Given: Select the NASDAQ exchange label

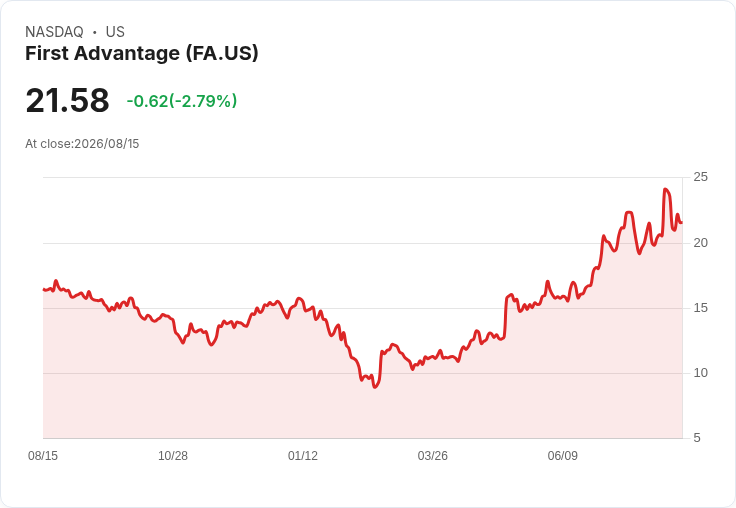Looking at the screenshot, I should pos(54,31).
